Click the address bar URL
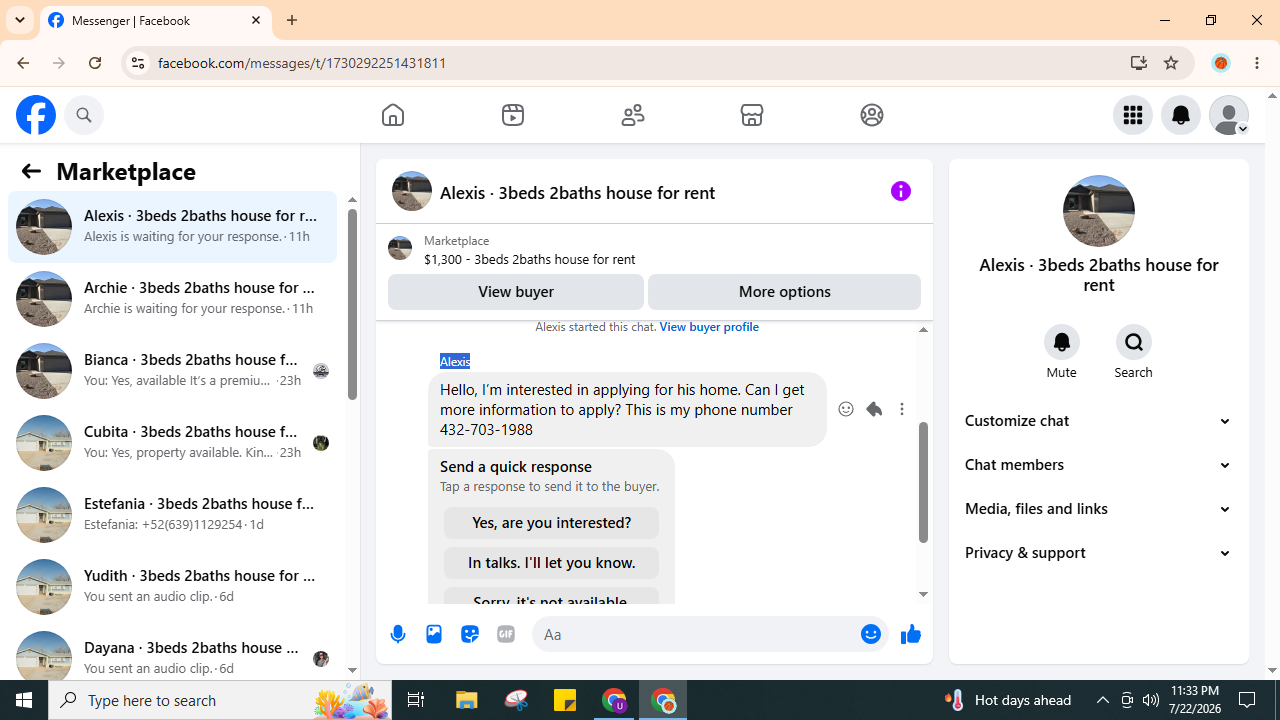The height and width of the screenshot is (720, 1280). click(x=302, y=63)
